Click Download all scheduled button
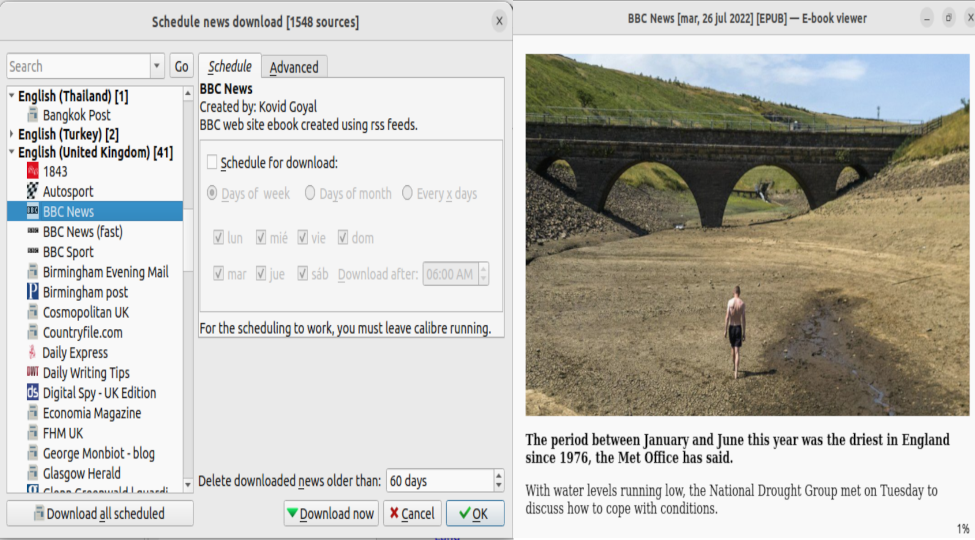975x540 pixels. pyautogui.click(x=100, y=513)
